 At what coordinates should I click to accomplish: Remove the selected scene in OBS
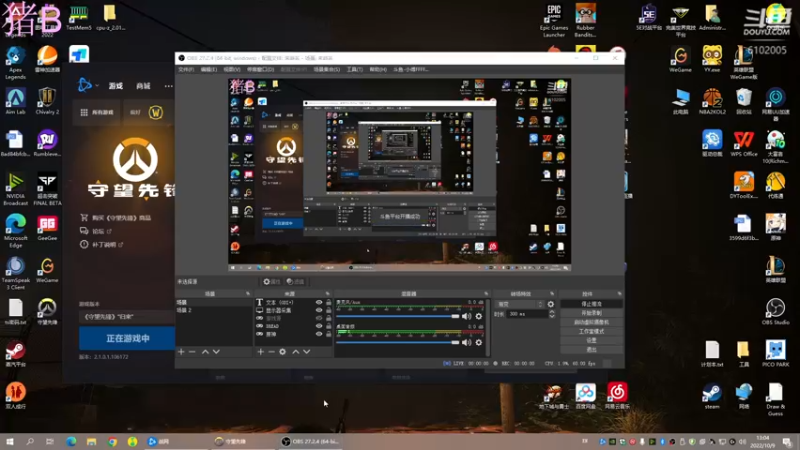pyautogui.click(x=192, y=352)
